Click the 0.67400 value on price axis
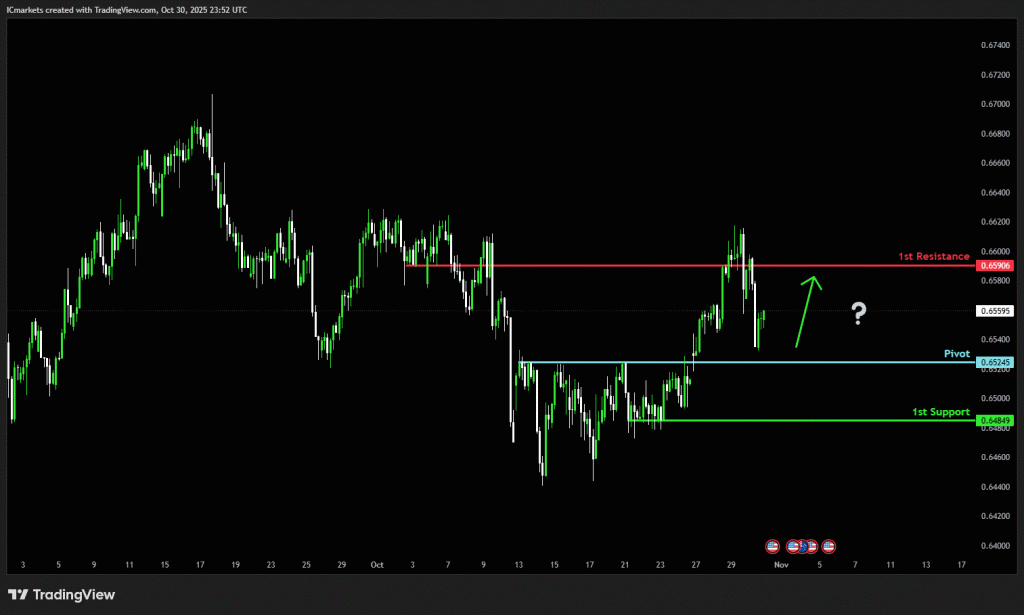 click(994, 45)
